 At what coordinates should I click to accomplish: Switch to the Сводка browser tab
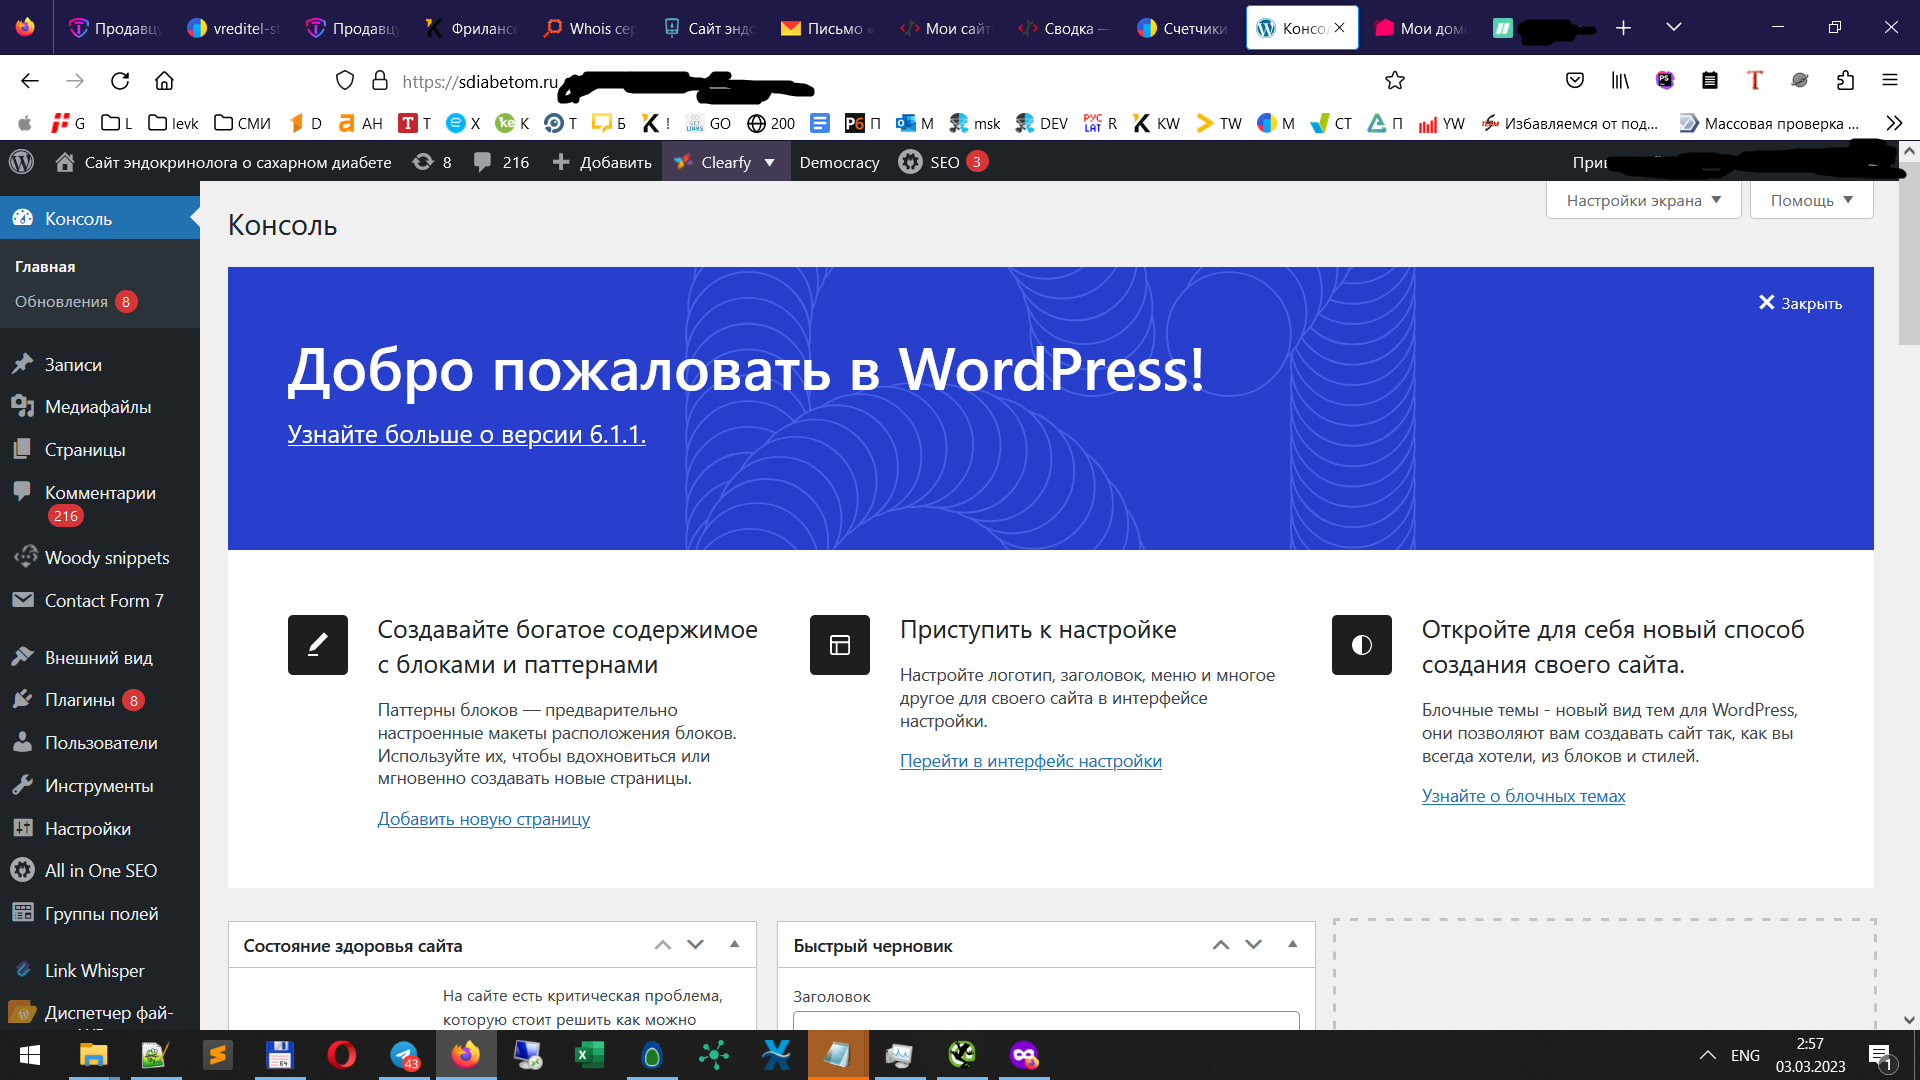[1064, 28]
